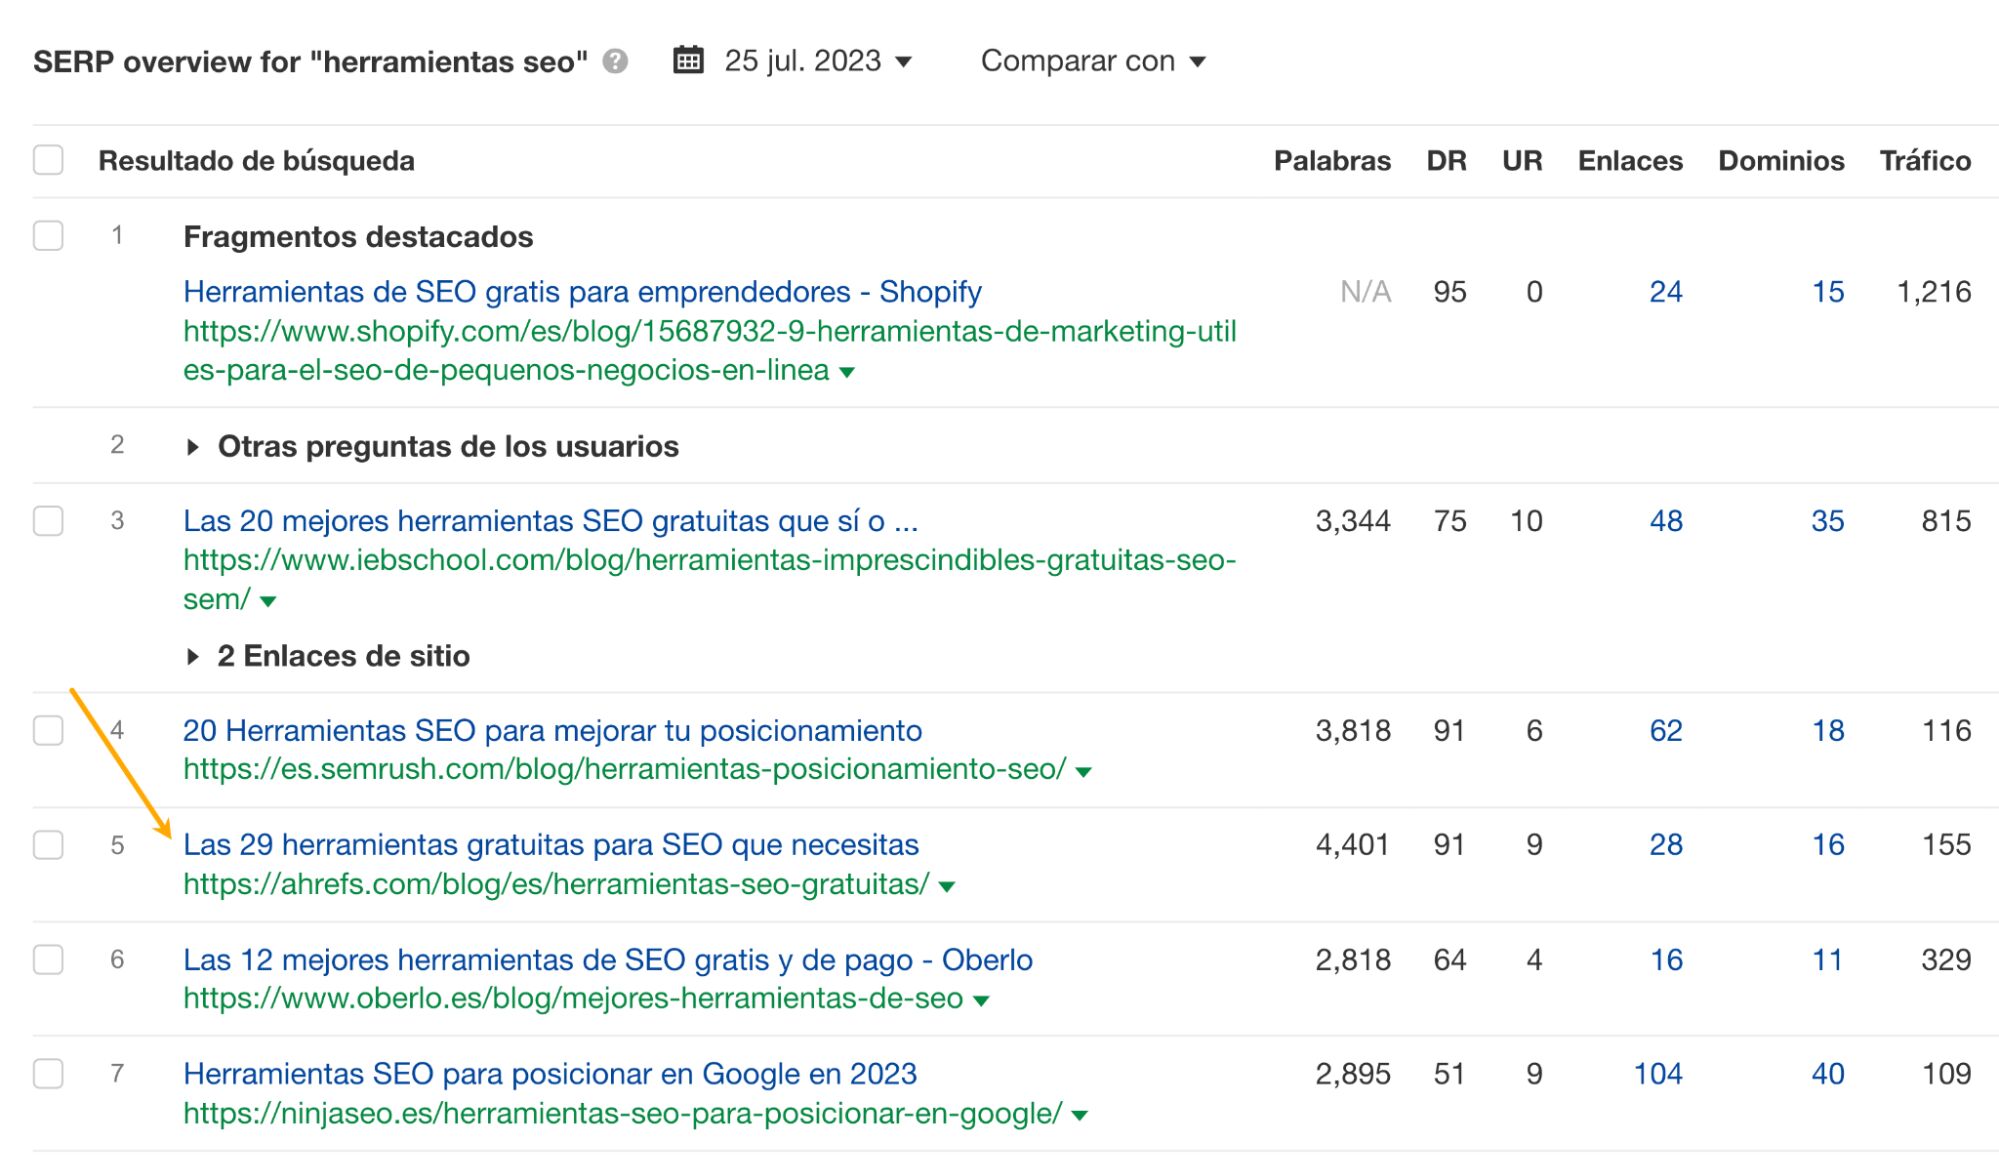Image resolution: width=1999 pixels, height=1158 pixels.
Task: Open the Shopify article title link
Action: (583, 291)
